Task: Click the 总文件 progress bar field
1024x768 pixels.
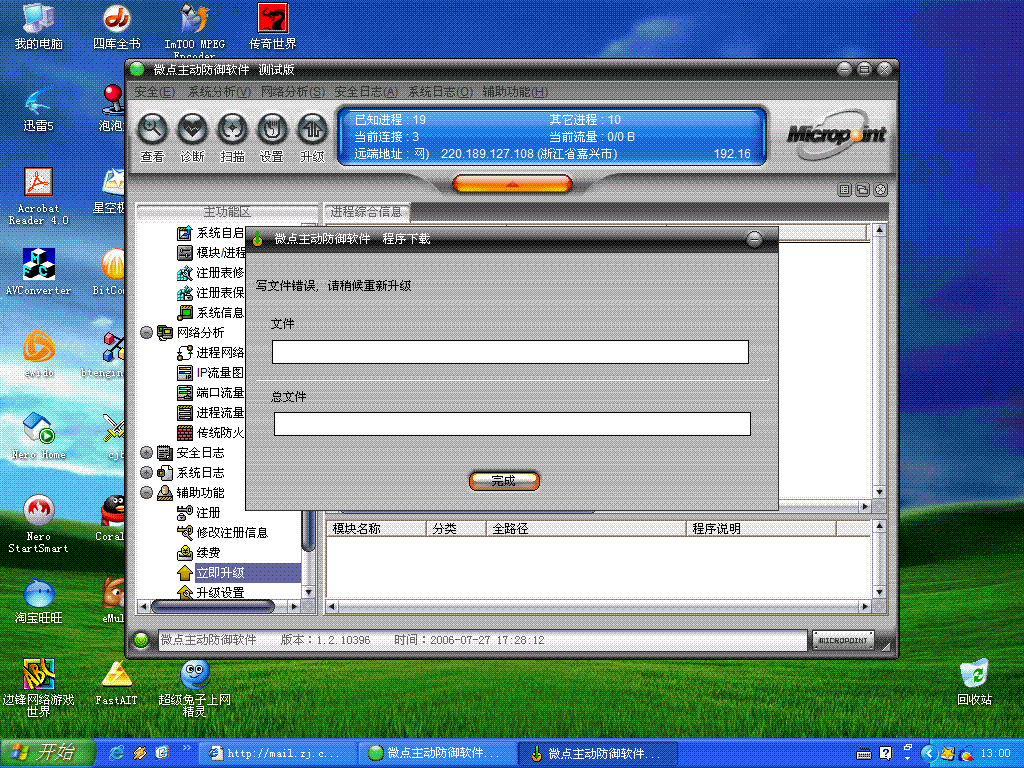Action: click(512, 424)
